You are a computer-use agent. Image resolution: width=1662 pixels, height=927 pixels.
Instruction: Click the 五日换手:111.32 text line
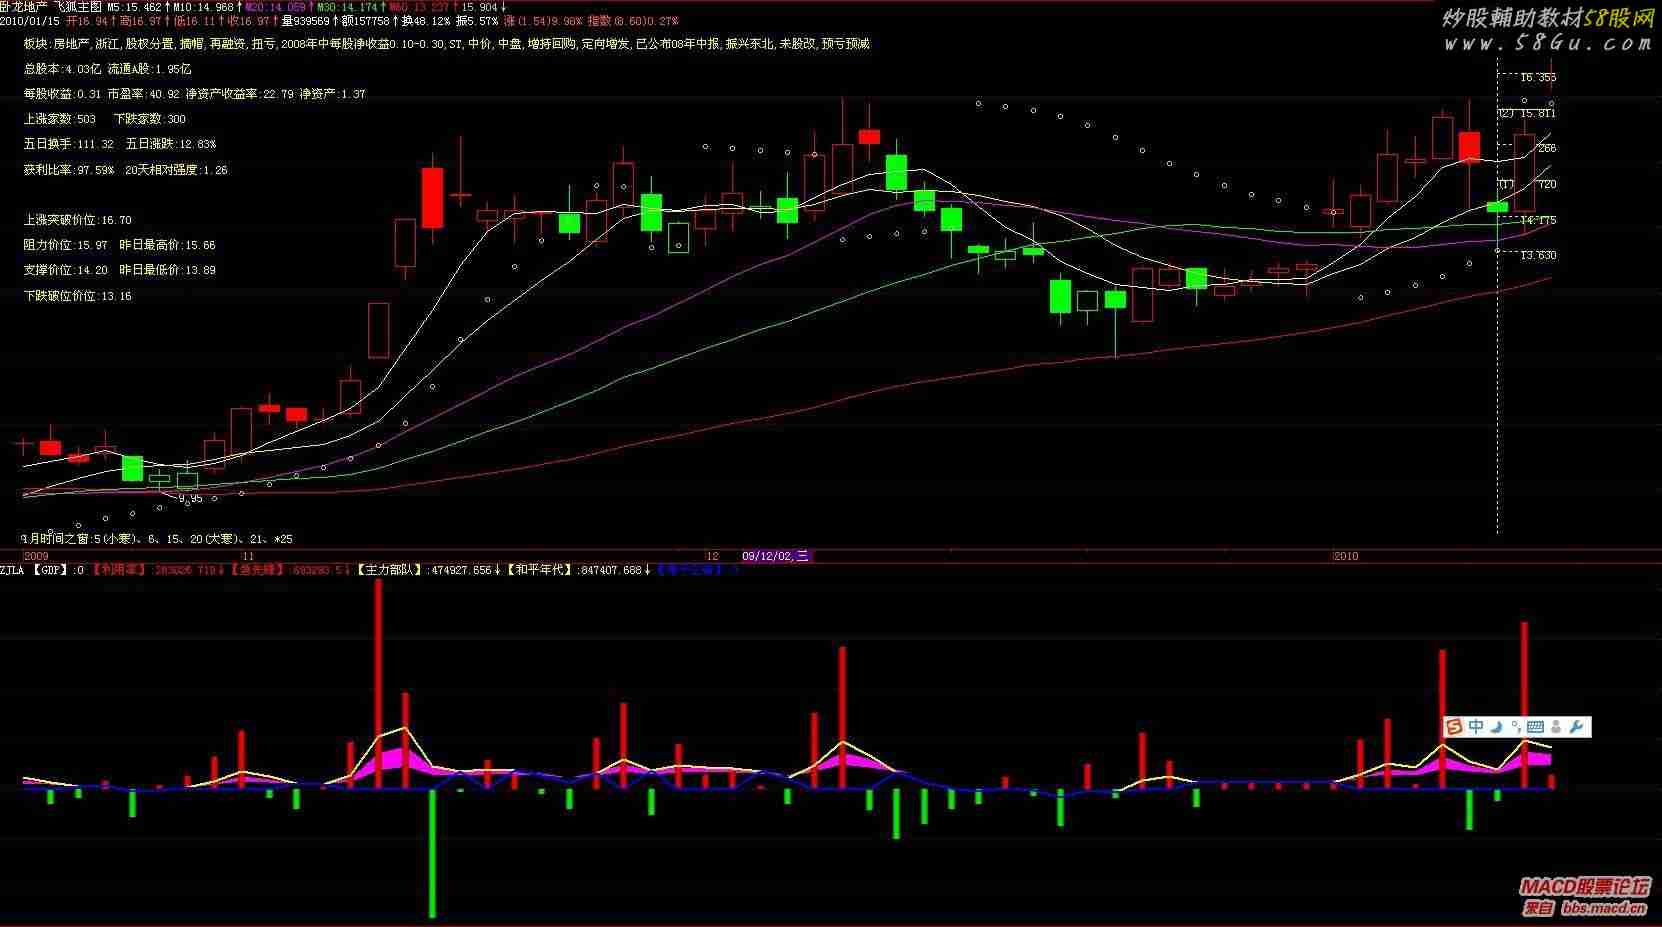119,144
